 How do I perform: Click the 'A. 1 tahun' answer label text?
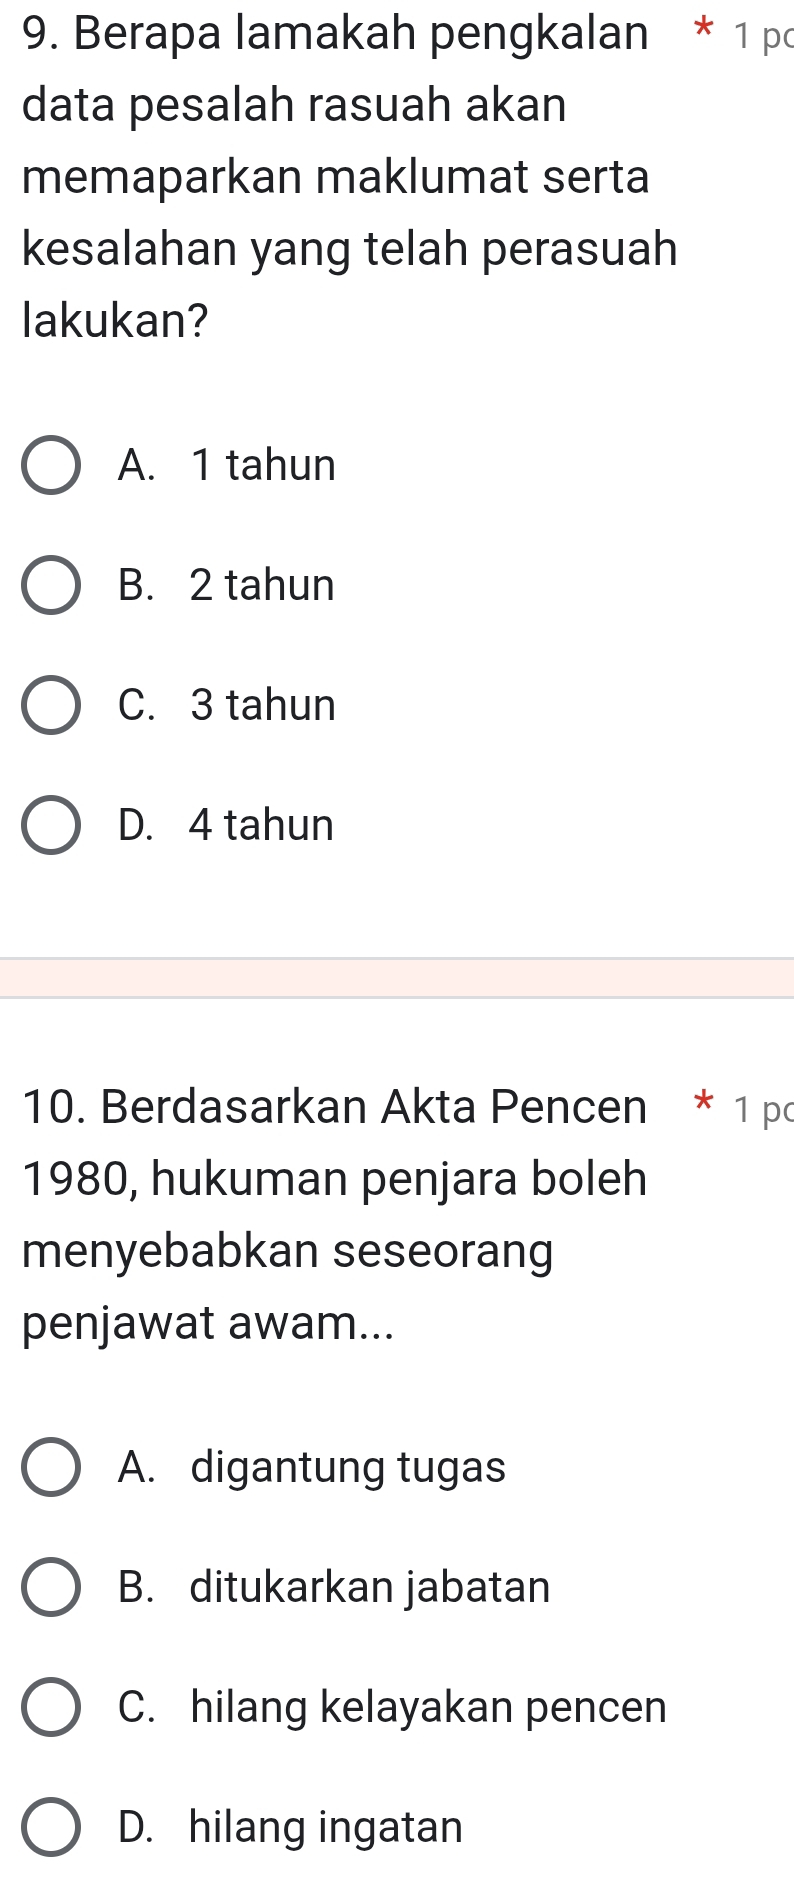(227, 466)
